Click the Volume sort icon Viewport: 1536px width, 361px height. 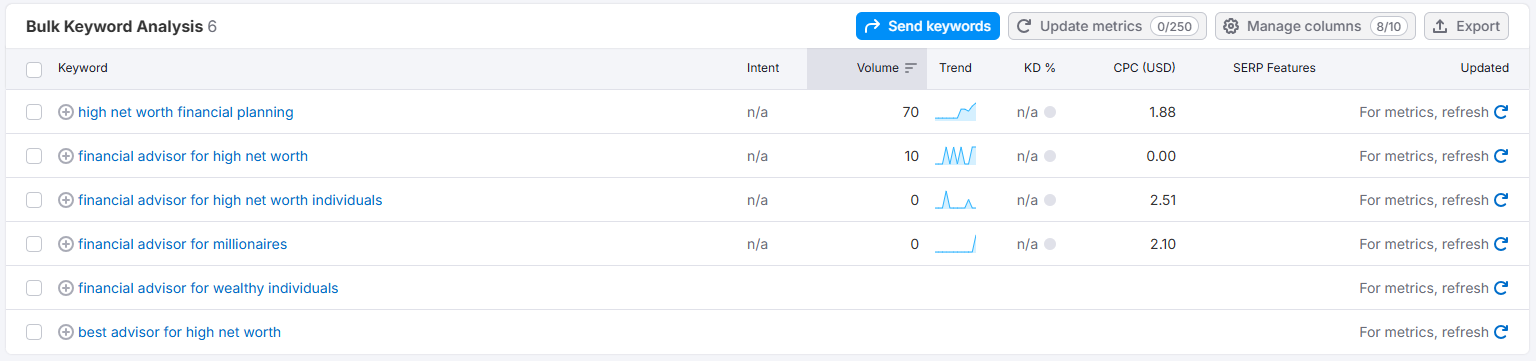[911, 68]
